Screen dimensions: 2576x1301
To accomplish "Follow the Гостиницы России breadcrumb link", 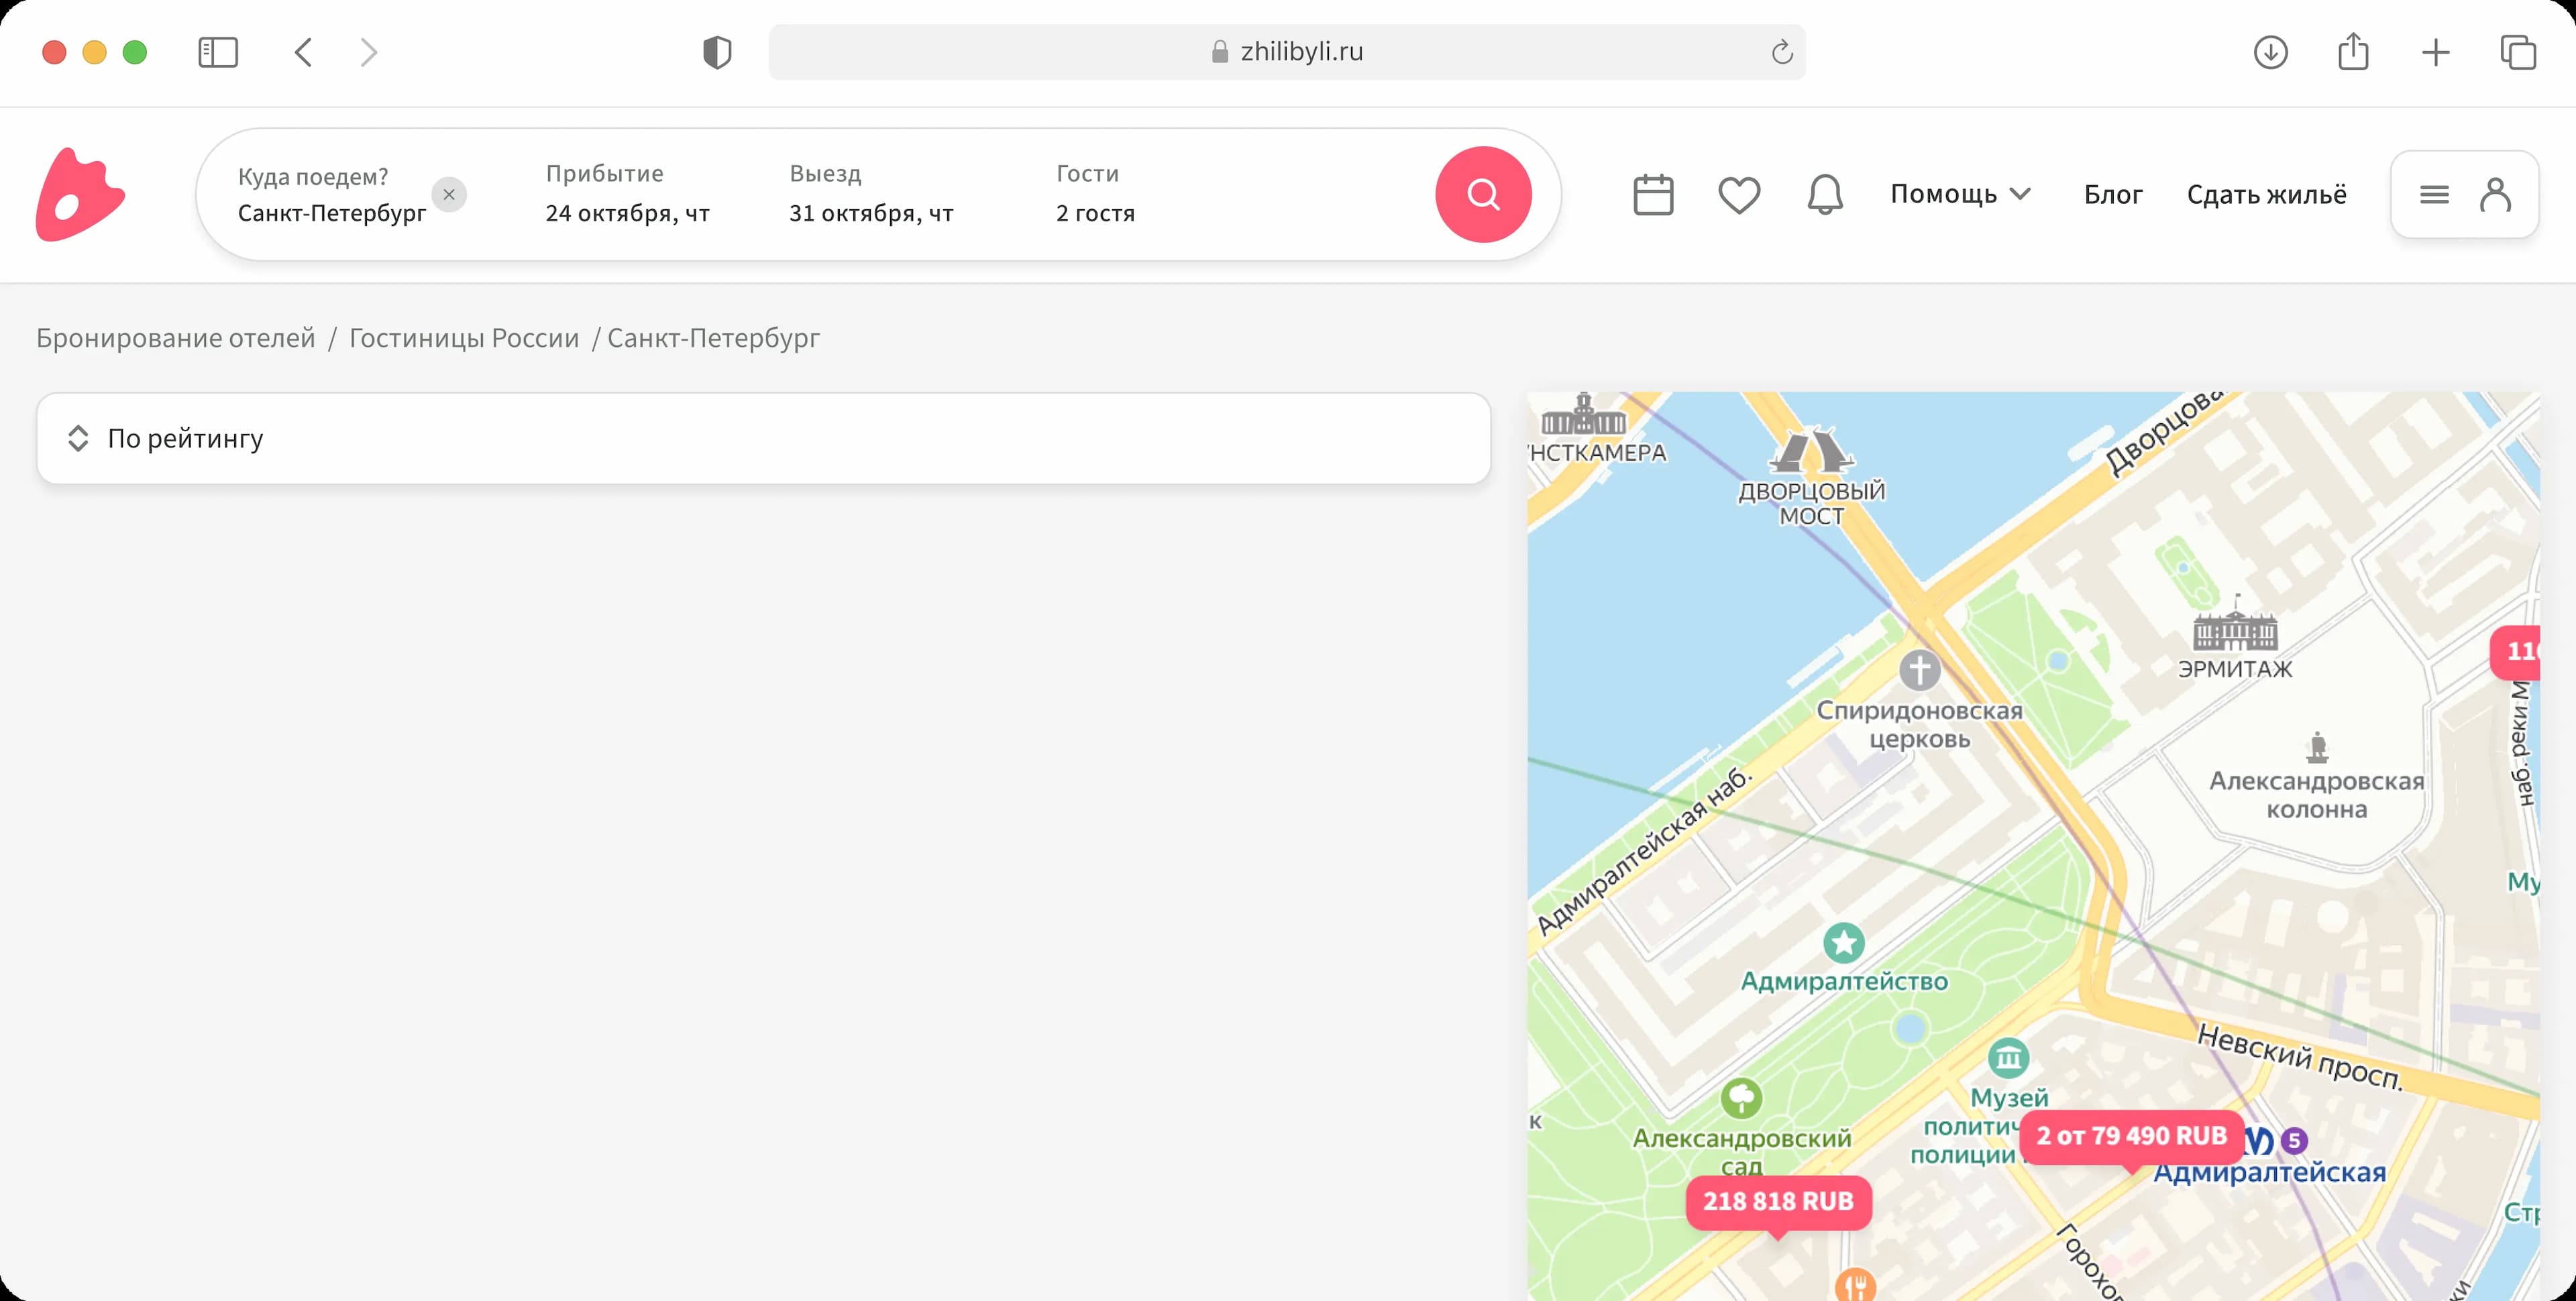I will pos(464,338).
